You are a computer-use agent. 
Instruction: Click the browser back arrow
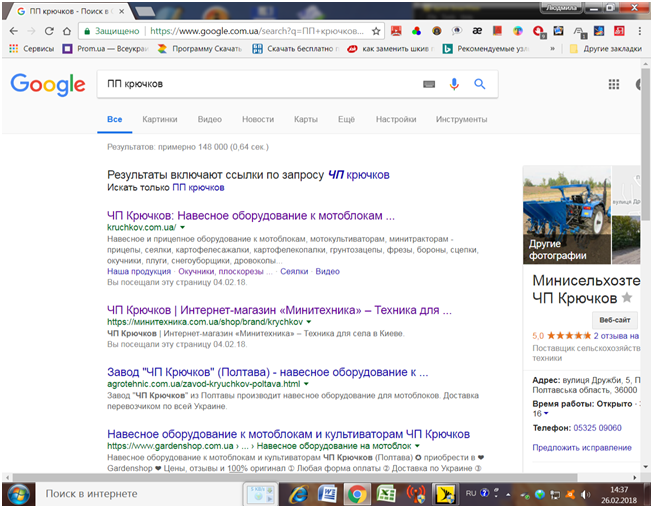coord(13,31)
